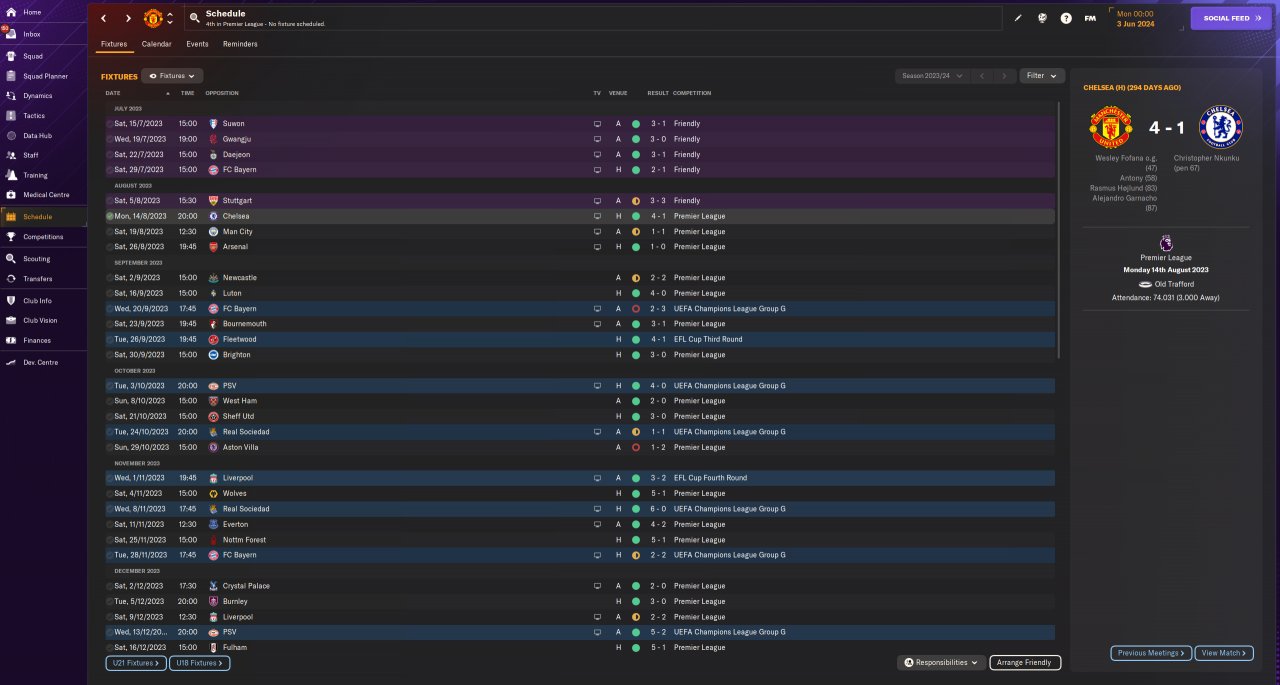The image size is (1280, 685).
Task: Open the Scouting sidebar icon
Action: coord(11,259)
